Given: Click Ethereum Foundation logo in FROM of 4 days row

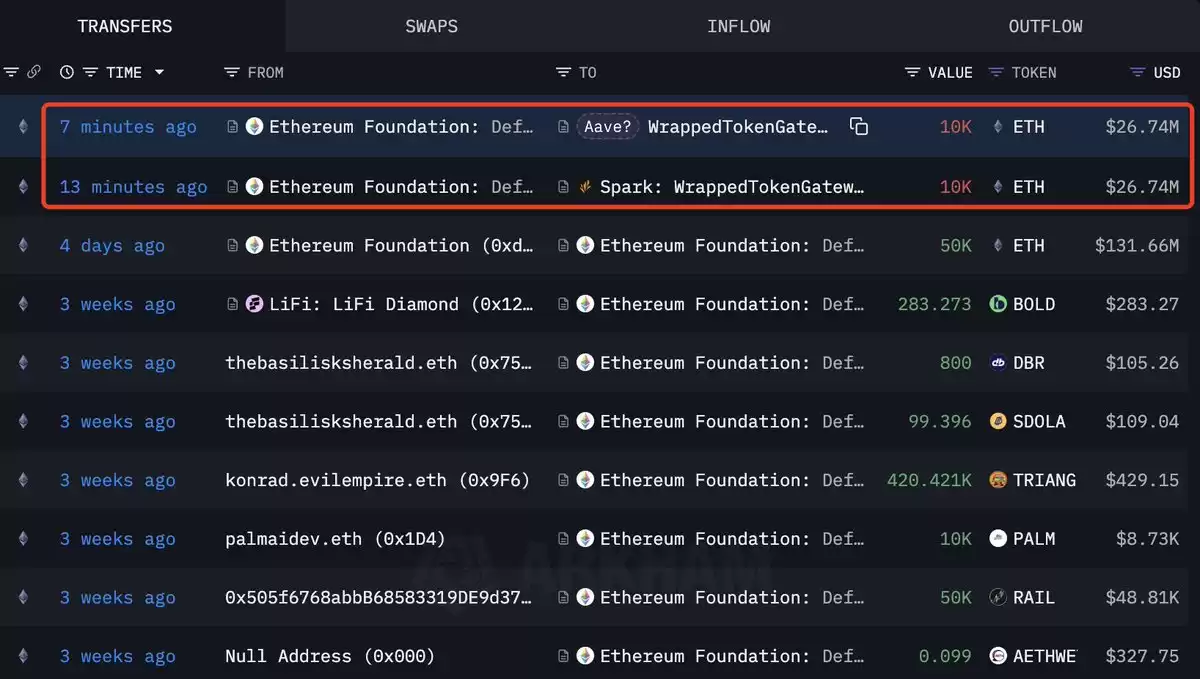Looking at the screenshot, I should (254, 246).
